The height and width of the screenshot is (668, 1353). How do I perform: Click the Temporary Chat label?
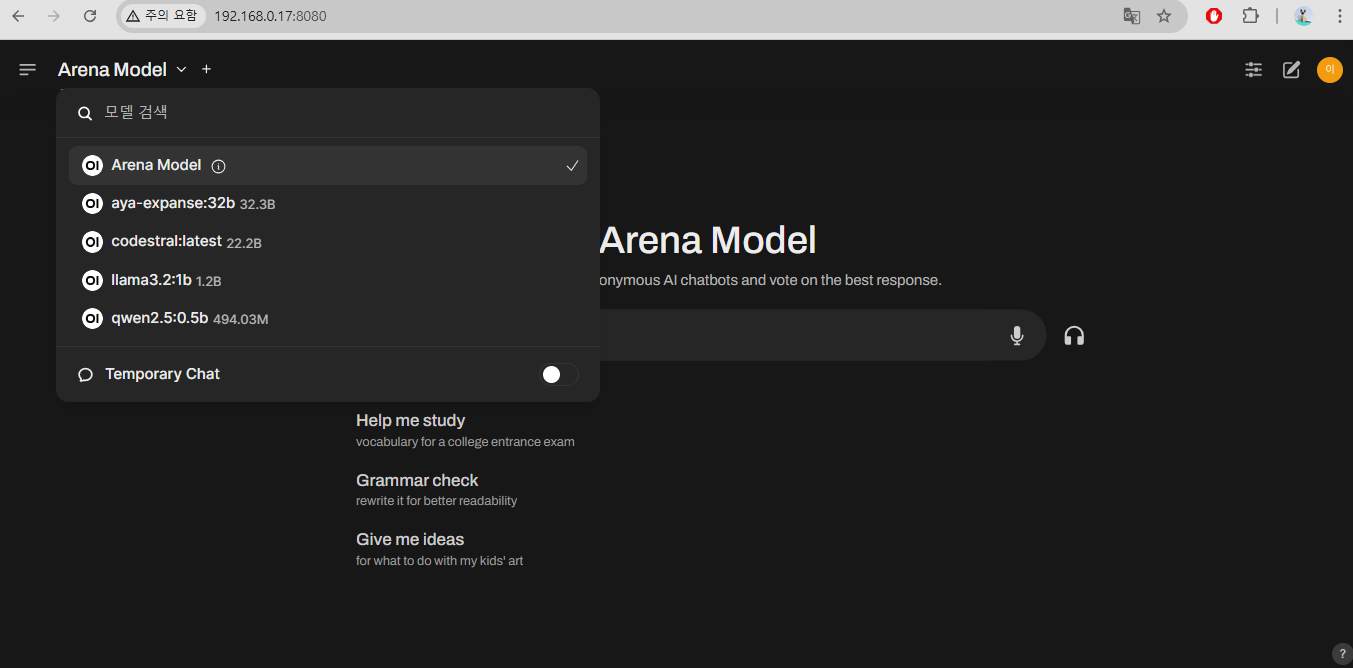pyautogui.click(x=162, y=374)
